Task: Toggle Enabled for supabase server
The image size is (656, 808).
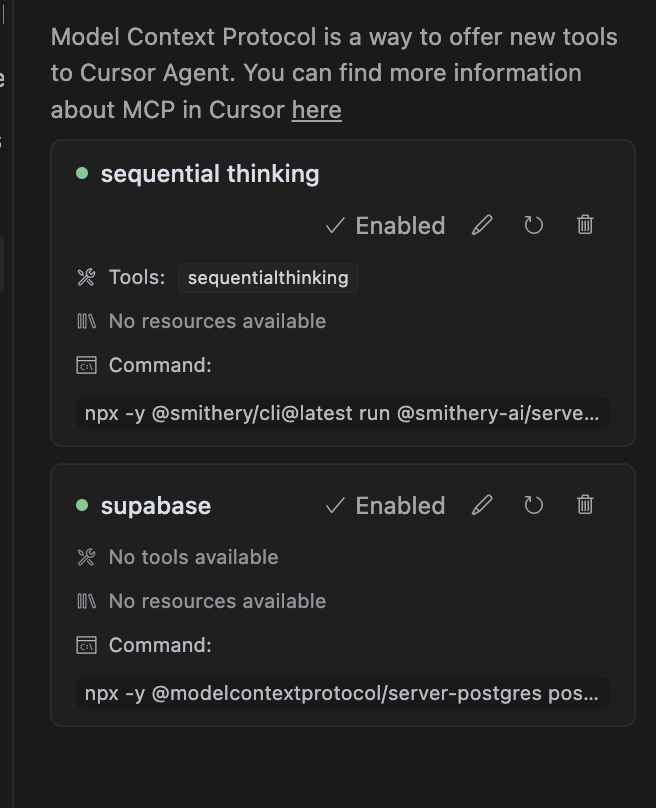Action: (x=385, y=506)
